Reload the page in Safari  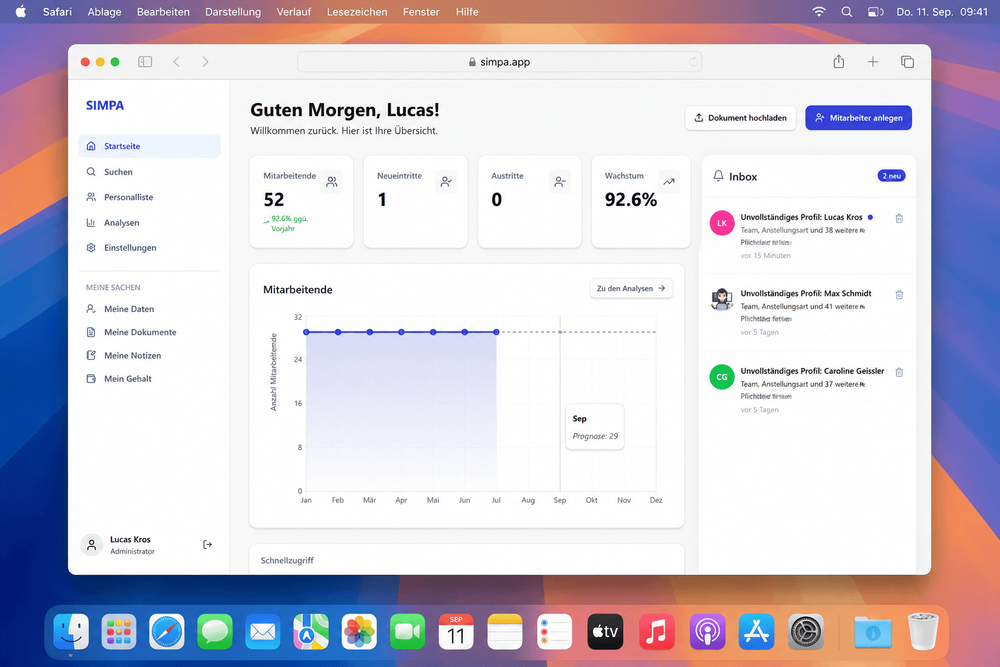click(693, 62)
